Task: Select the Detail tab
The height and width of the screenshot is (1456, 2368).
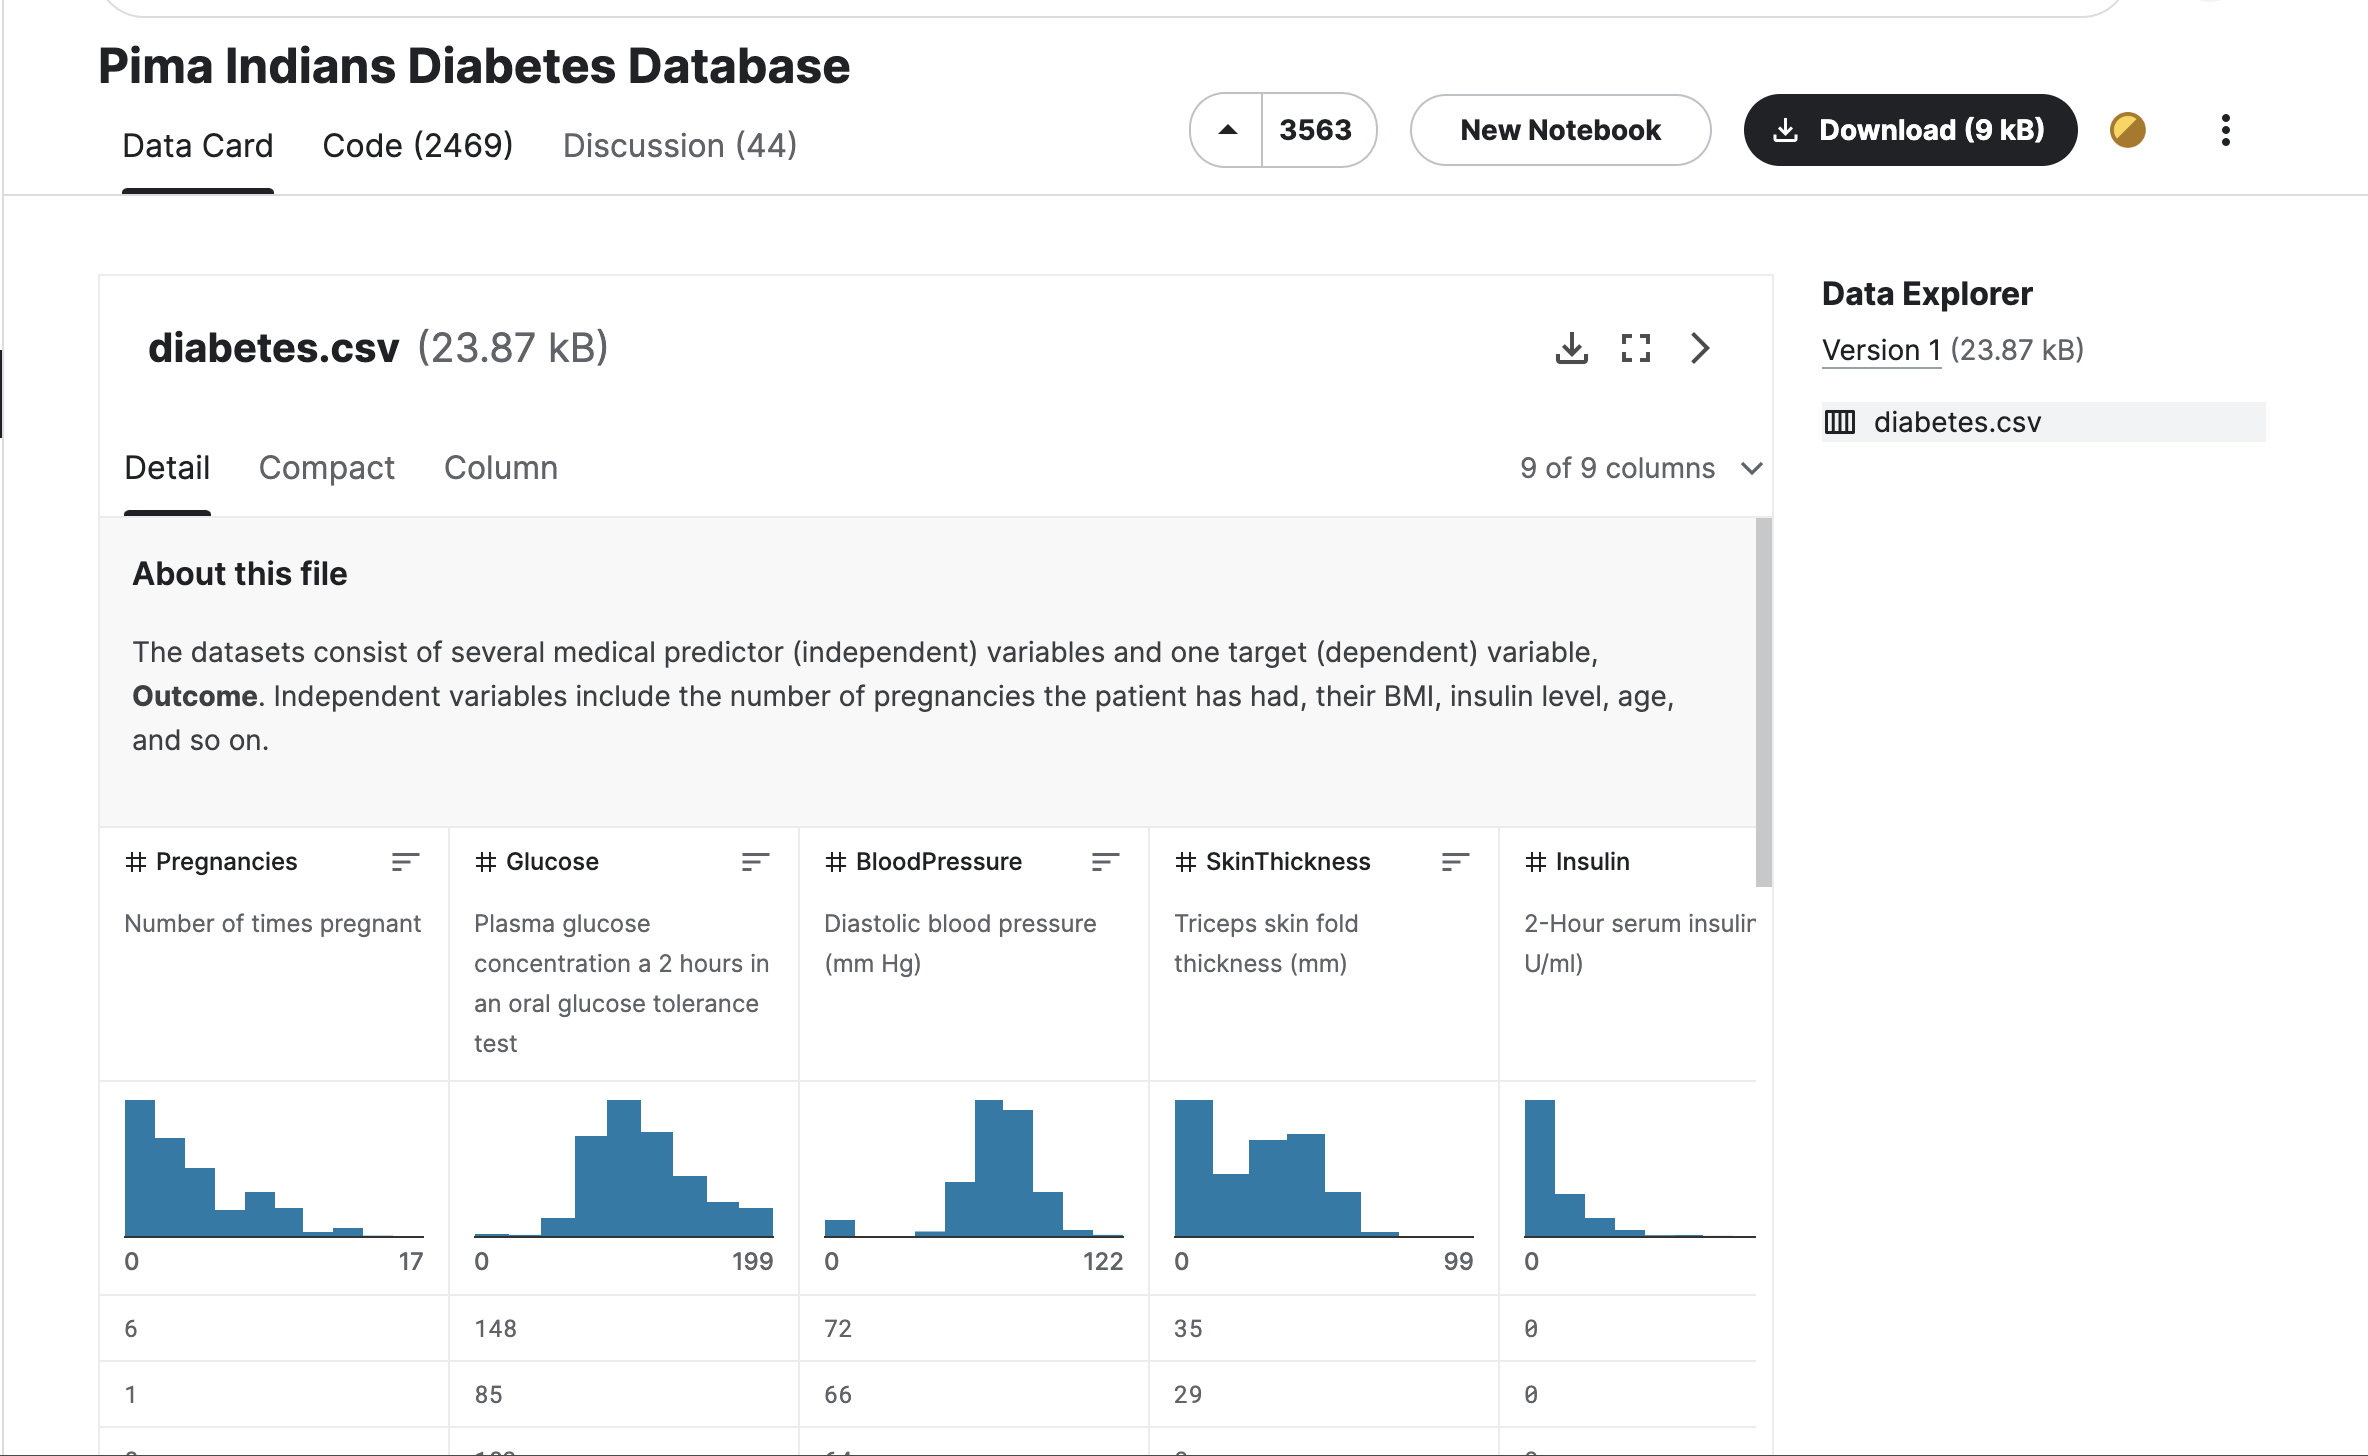Action: pyautogui.click(x=166, y=468)
